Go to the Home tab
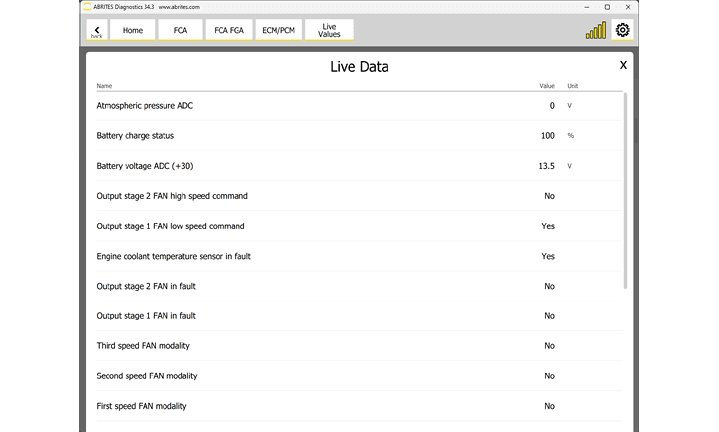 (x=132, y=31)
